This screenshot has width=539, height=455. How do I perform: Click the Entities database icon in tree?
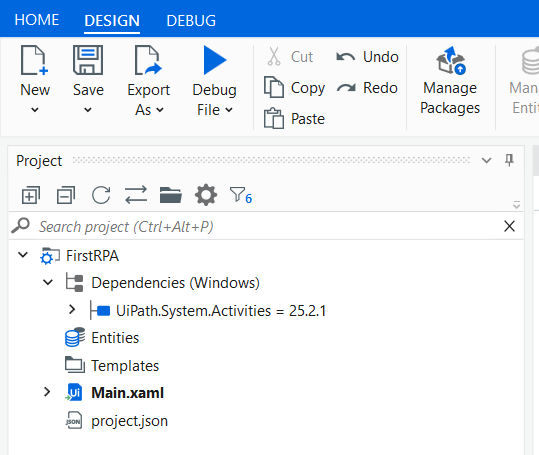[x=75, y=337]
